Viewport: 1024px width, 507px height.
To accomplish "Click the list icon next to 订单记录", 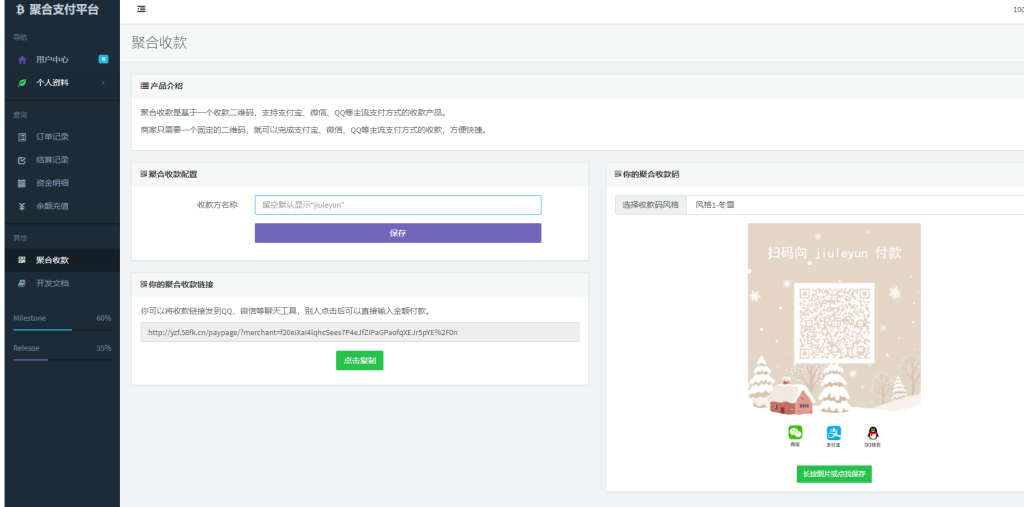I will point(22,137).
